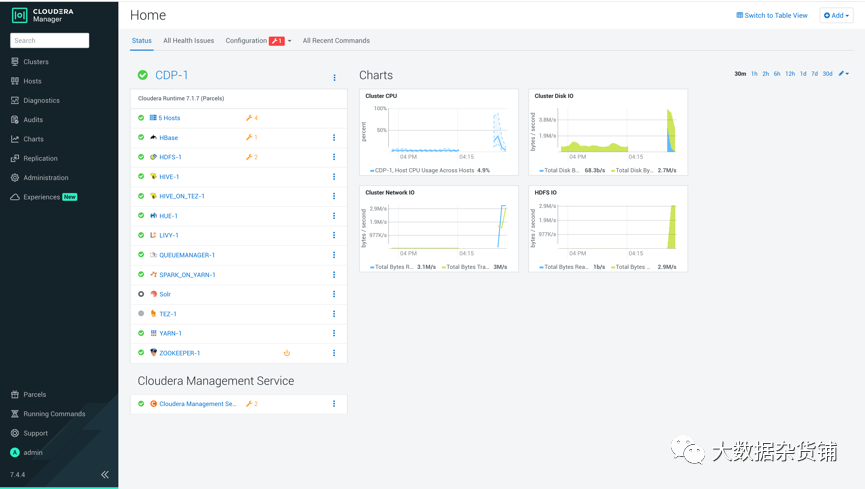The width and height of the screenshot is (865, 489).
Task: Open the ZOOKEEPER-1 service
Action: coord(179,353)
